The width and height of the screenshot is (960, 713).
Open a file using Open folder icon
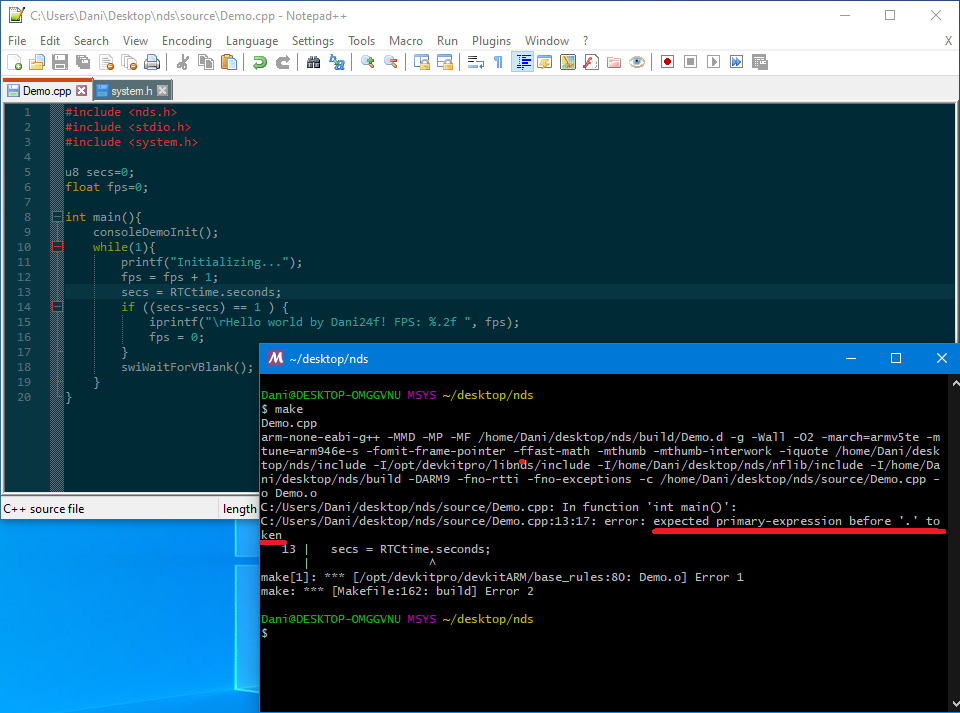click(37, 62)
